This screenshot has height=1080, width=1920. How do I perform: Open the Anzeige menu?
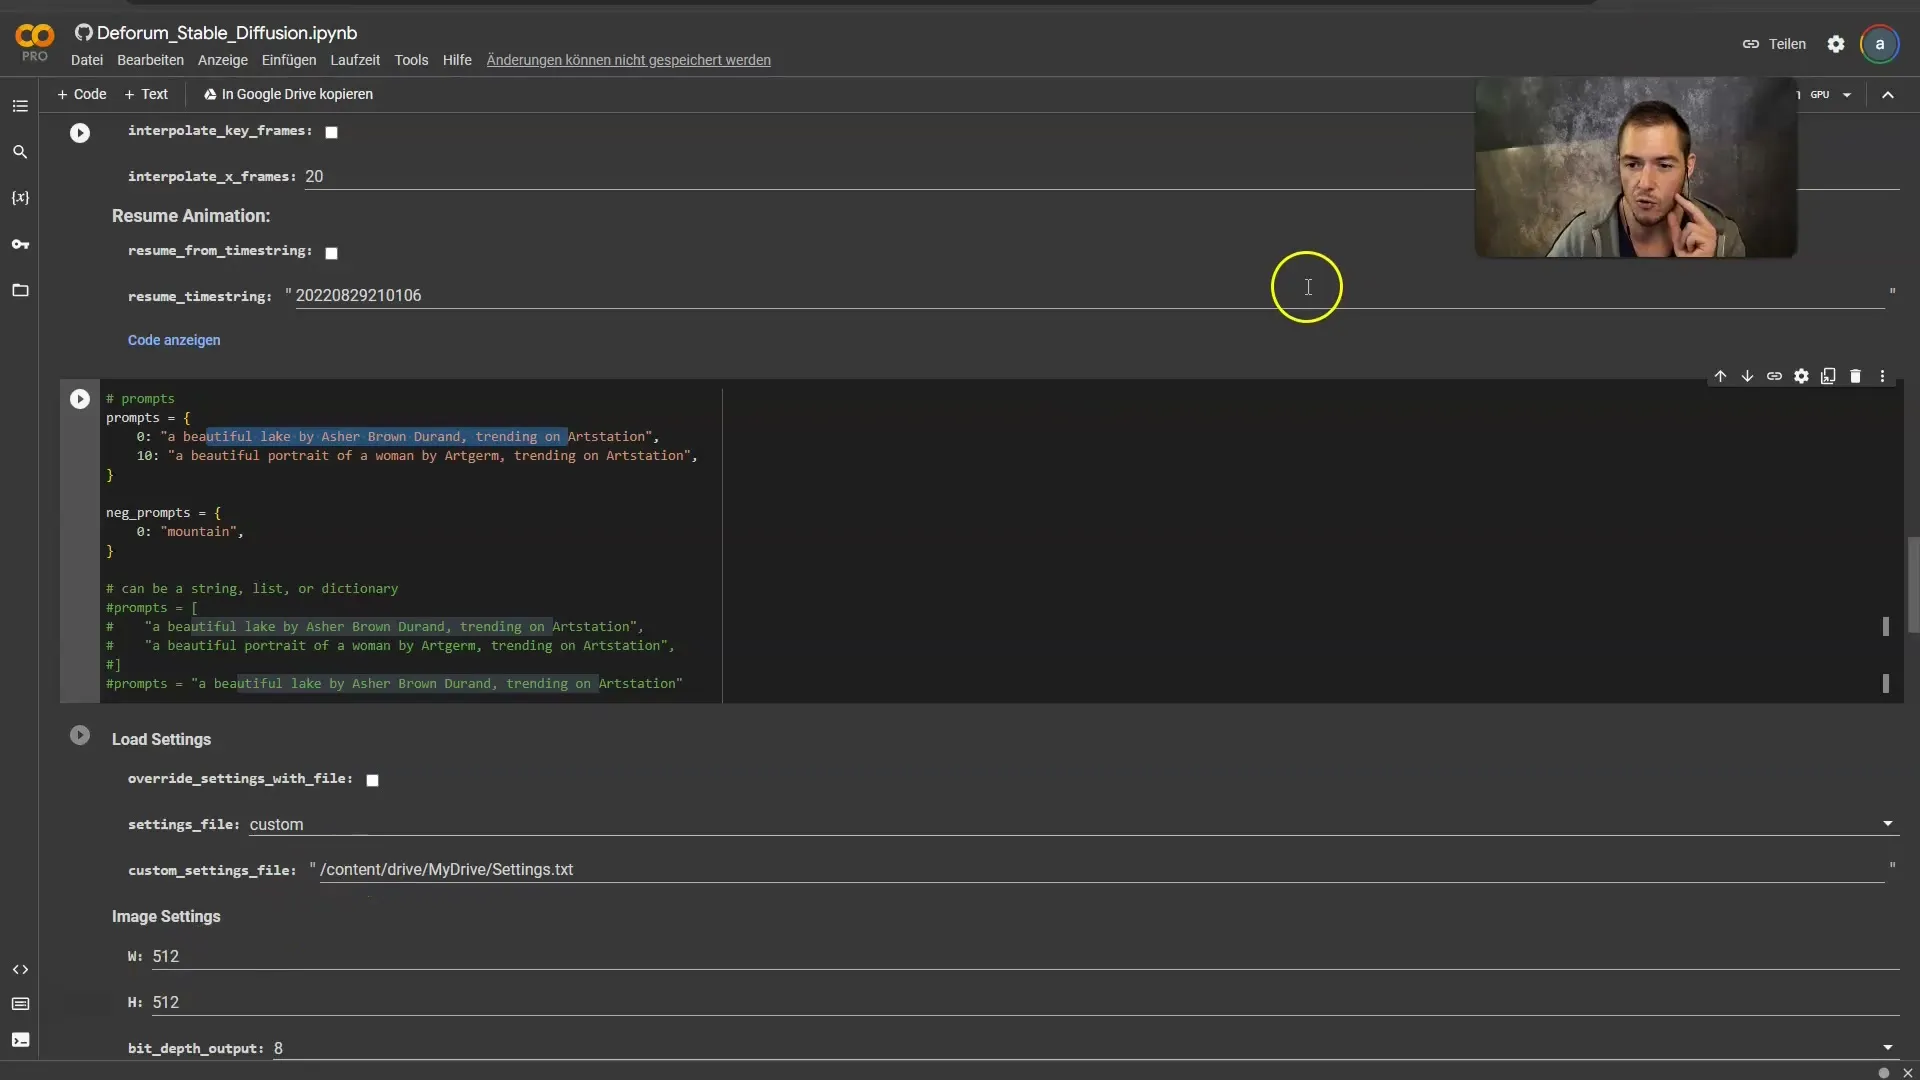[x=223, y=60]
